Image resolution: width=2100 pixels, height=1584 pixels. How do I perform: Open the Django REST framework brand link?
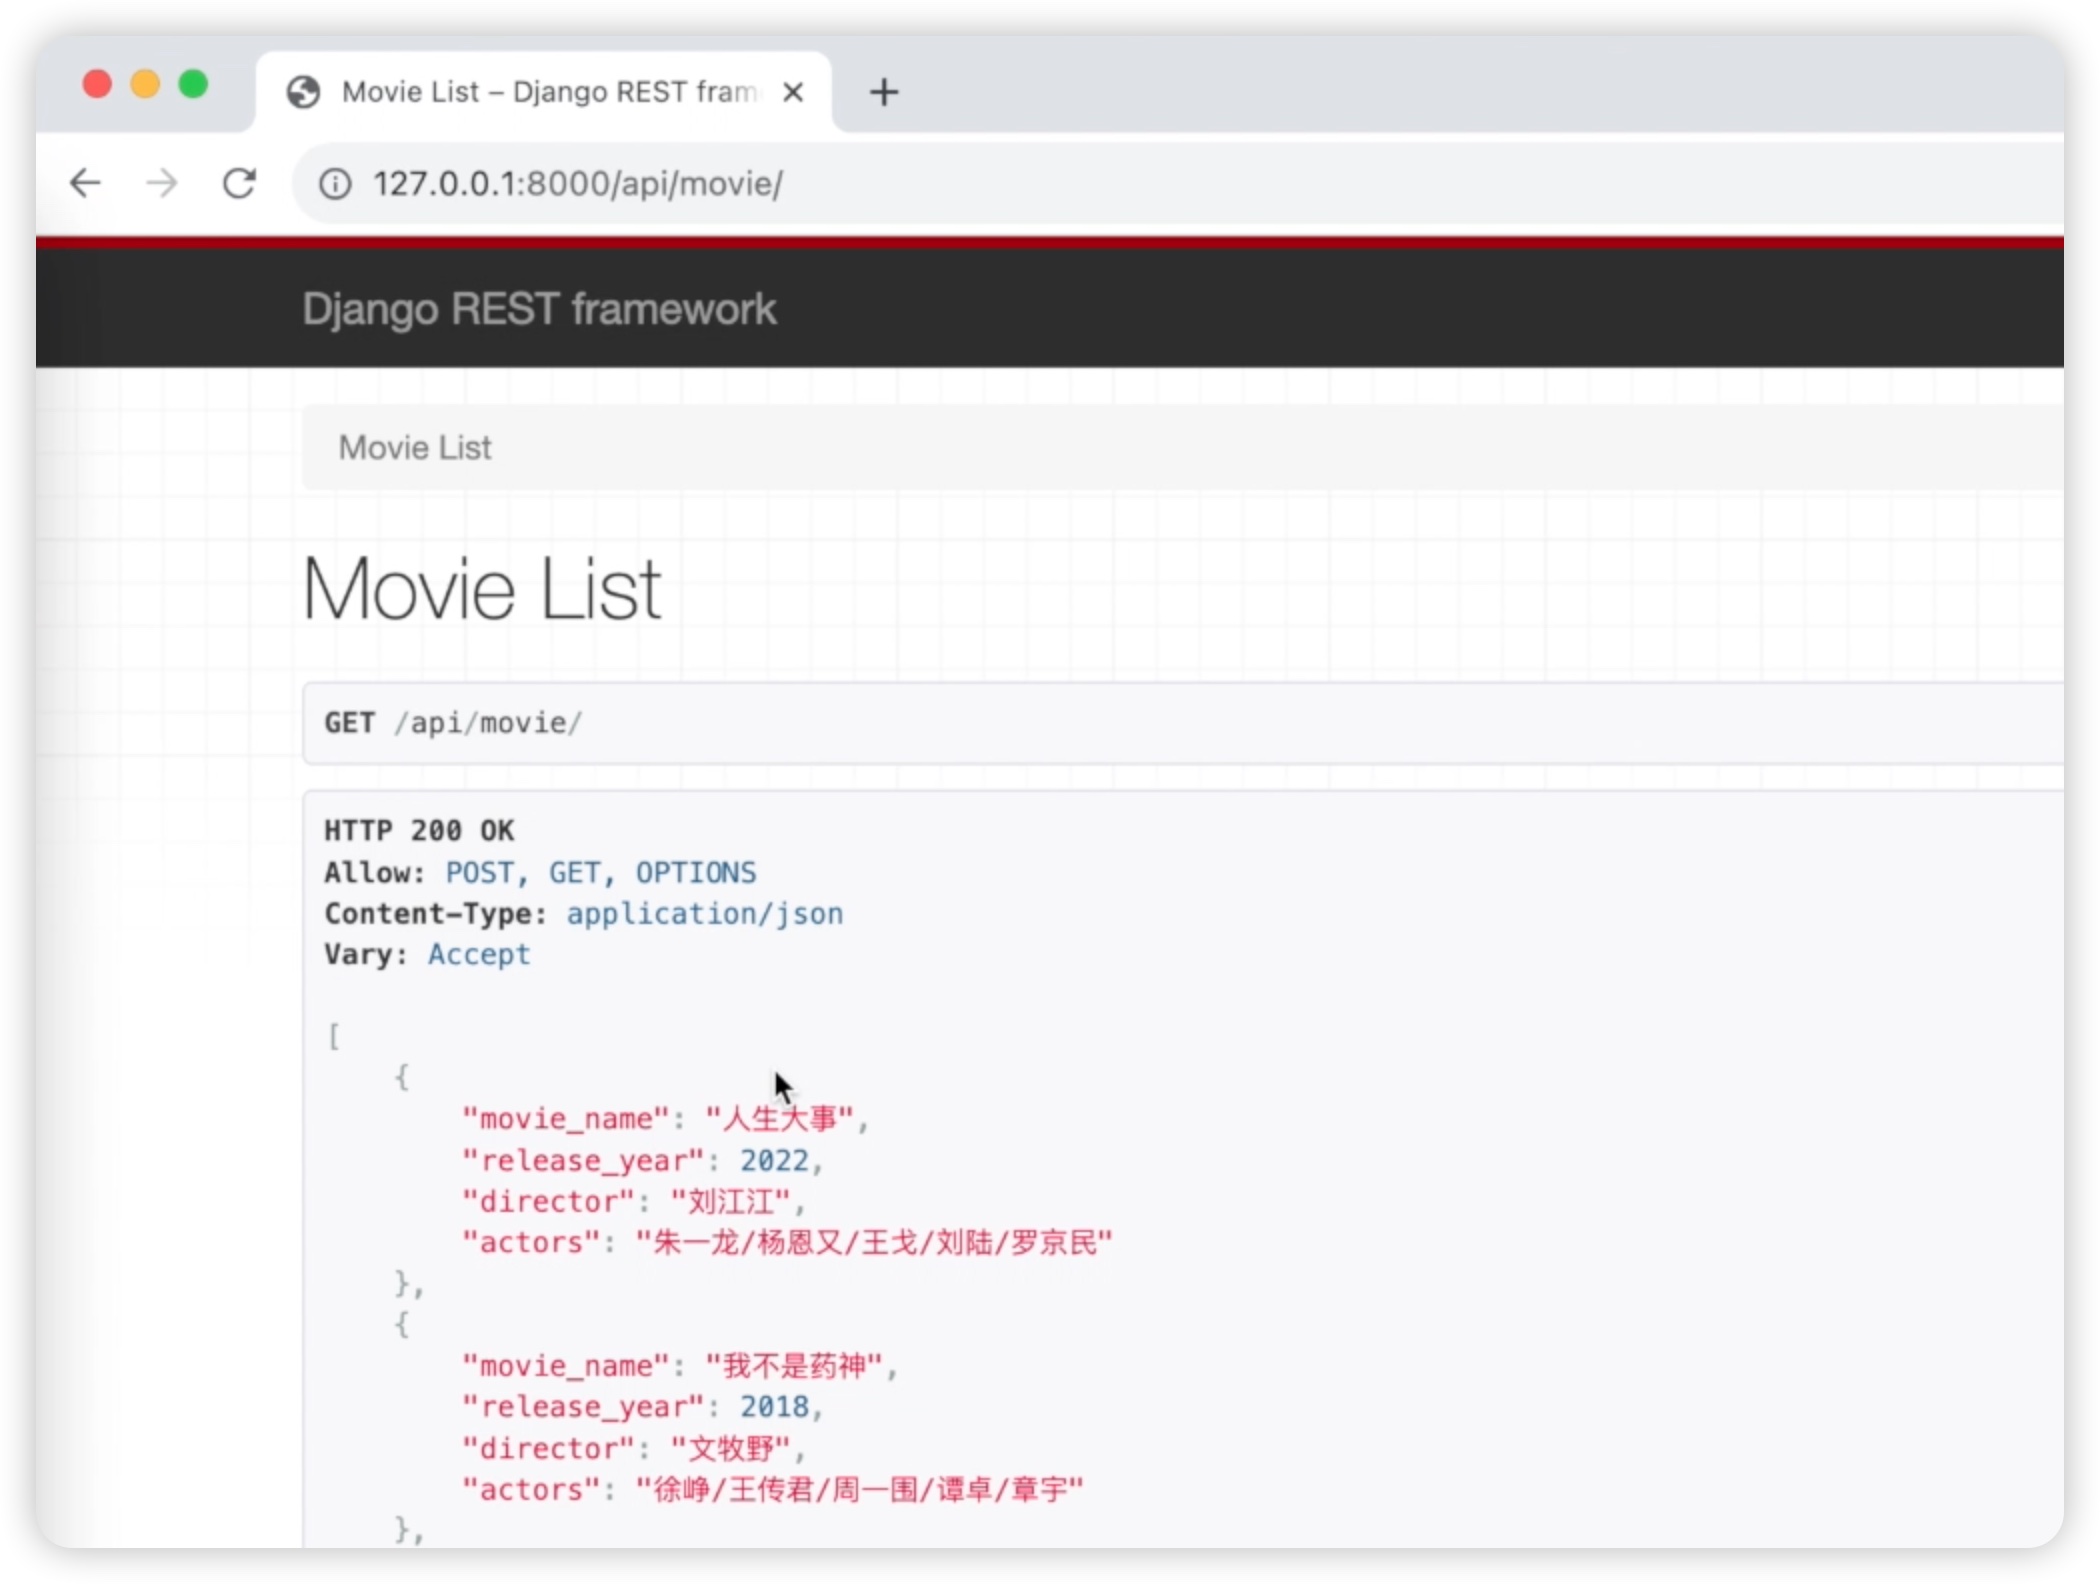click(539, 309)
